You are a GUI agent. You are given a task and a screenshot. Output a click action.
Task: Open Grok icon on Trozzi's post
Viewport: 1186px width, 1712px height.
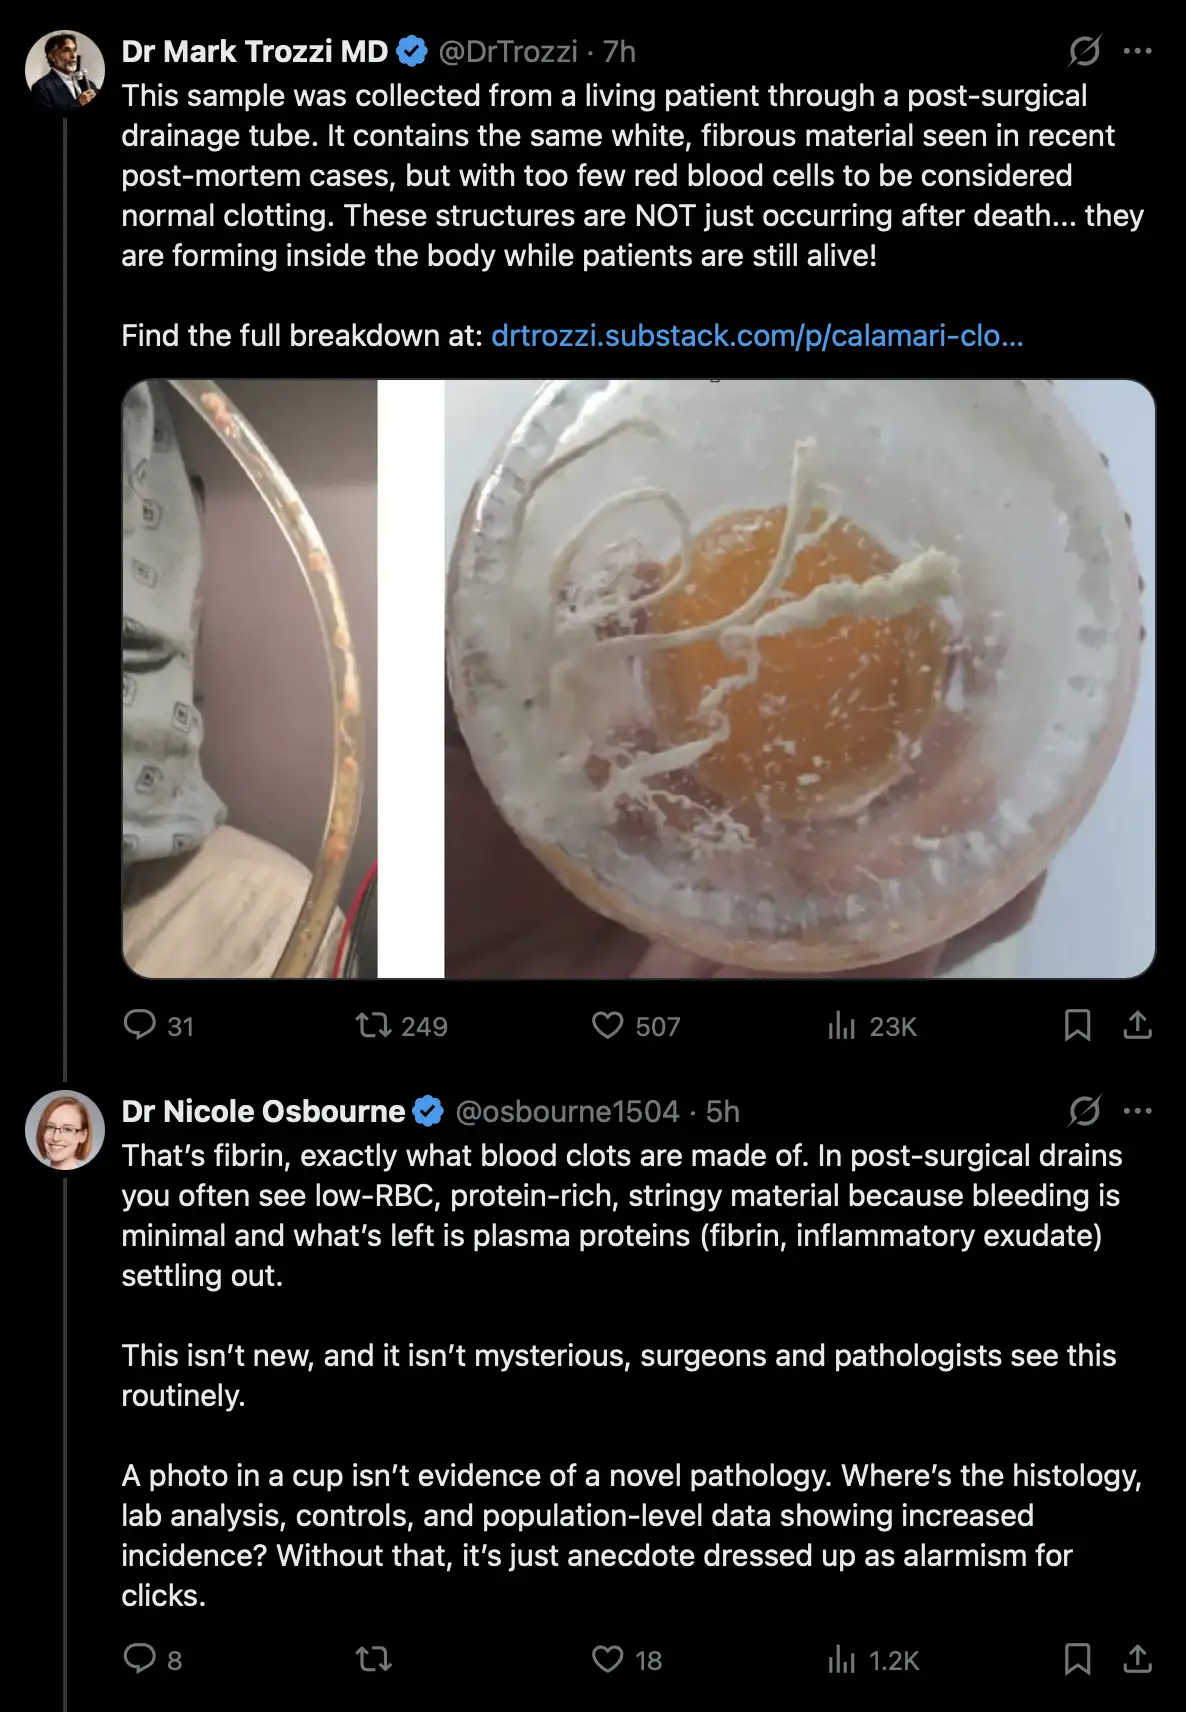(1084, 51)
